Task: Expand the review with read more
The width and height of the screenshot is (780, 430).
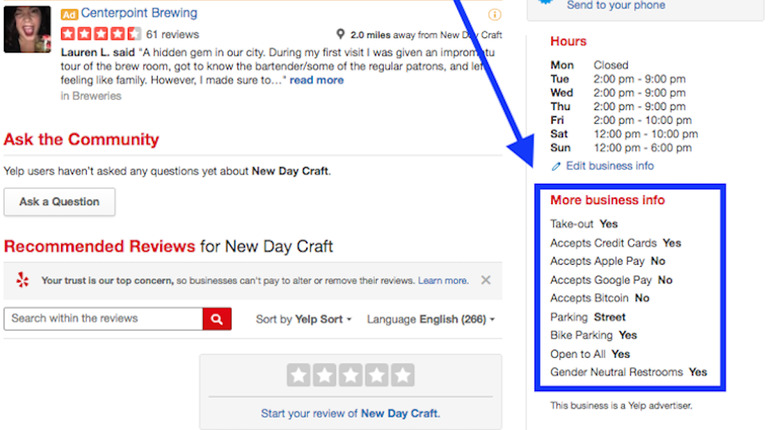Action: [x=316, y=80]
